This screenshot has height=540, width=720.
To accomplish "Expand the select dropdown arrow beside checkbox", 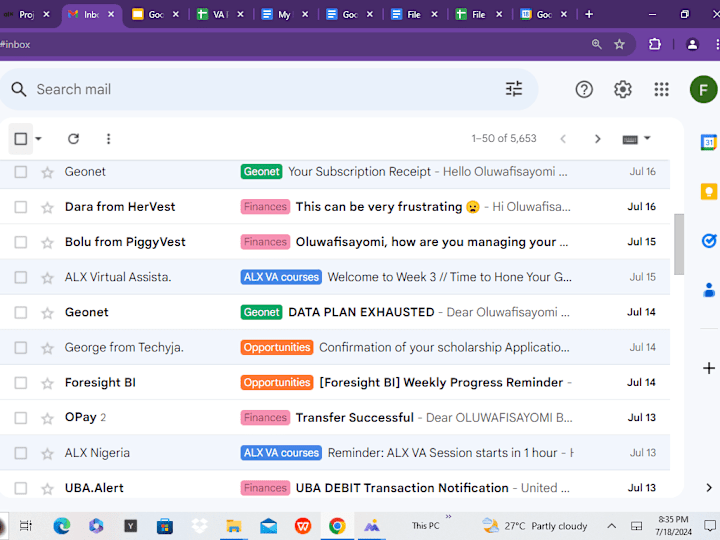I will coord(39,139).
